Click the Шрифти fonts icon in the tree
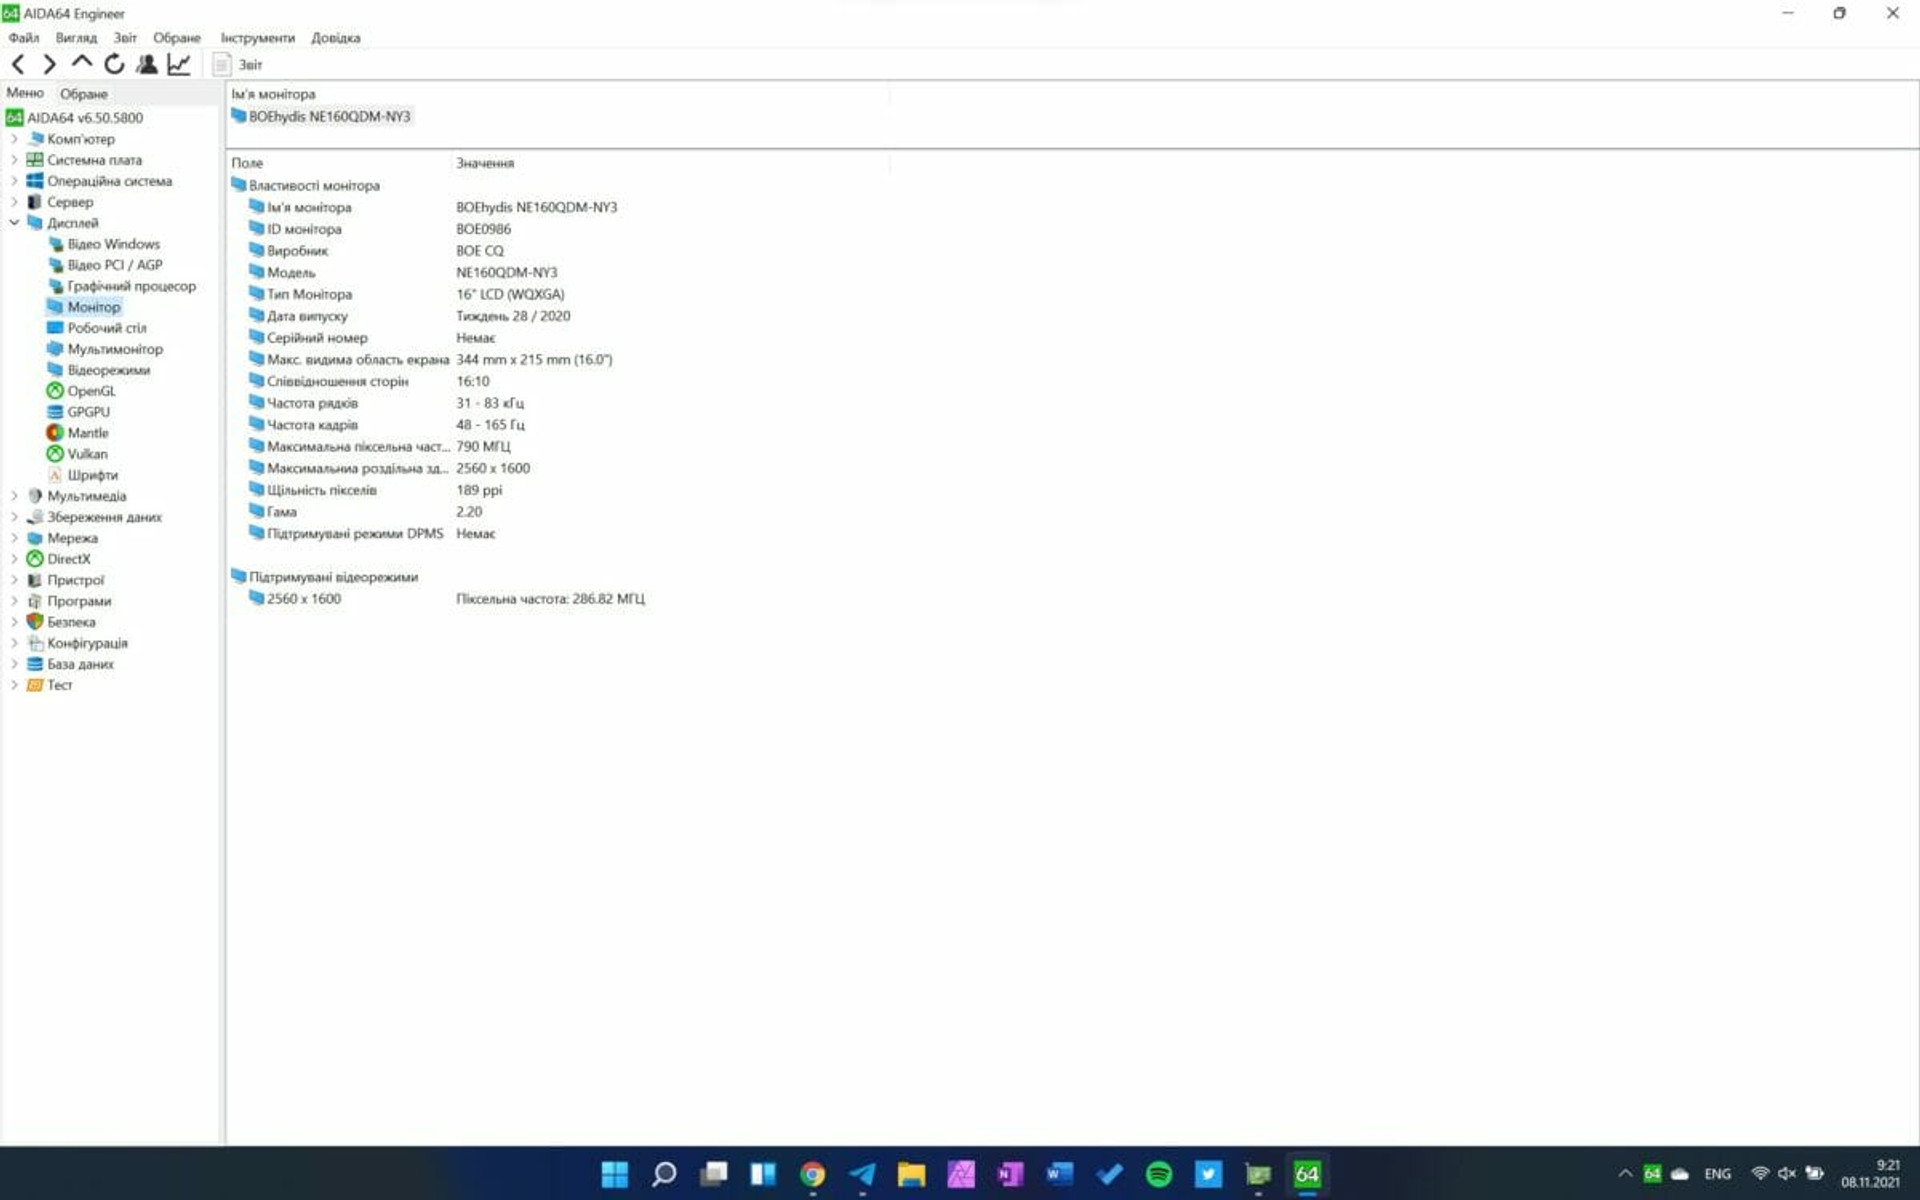This screenshot has height=1200, width=1920. click(55, 475)
